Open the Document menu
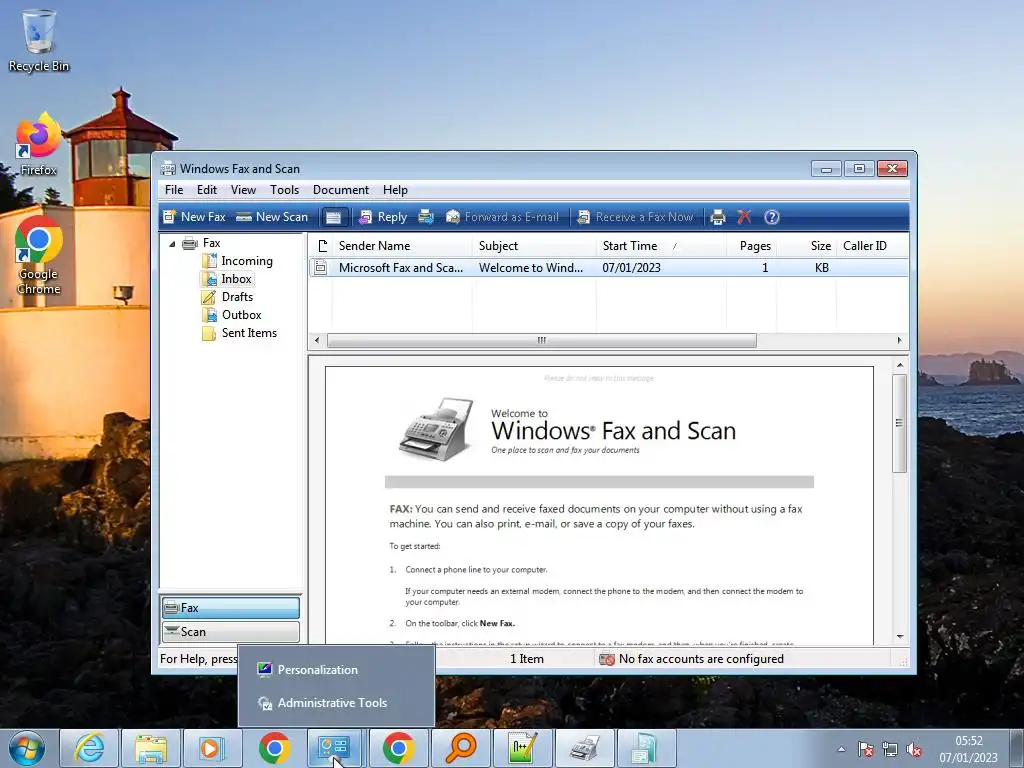Image resolution: width=1024 pixels, height=768 pixels. point(340,190)
